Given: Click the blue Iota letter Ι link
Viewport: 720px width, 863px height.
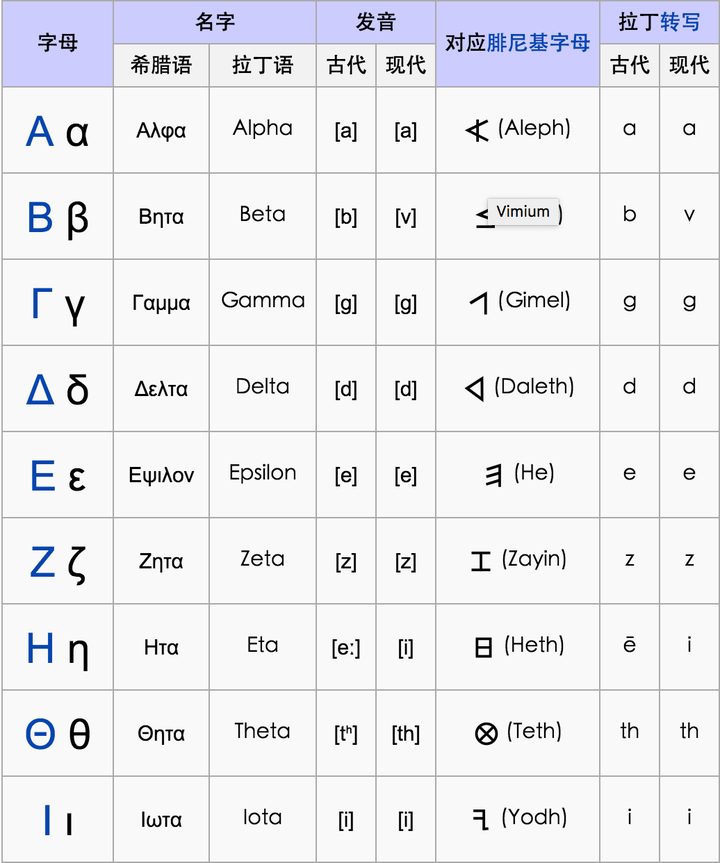Looking at the screenshot, I should [x=47, y=820].
